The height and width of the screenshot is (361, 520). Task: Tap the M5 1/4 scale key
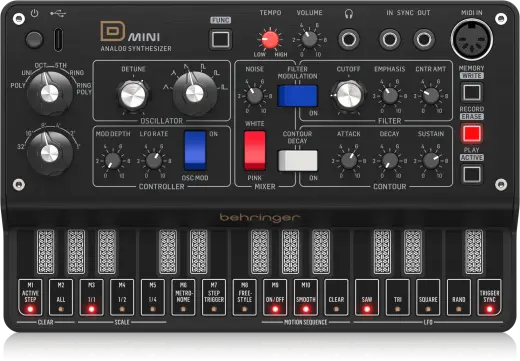(x=153, y=297)
